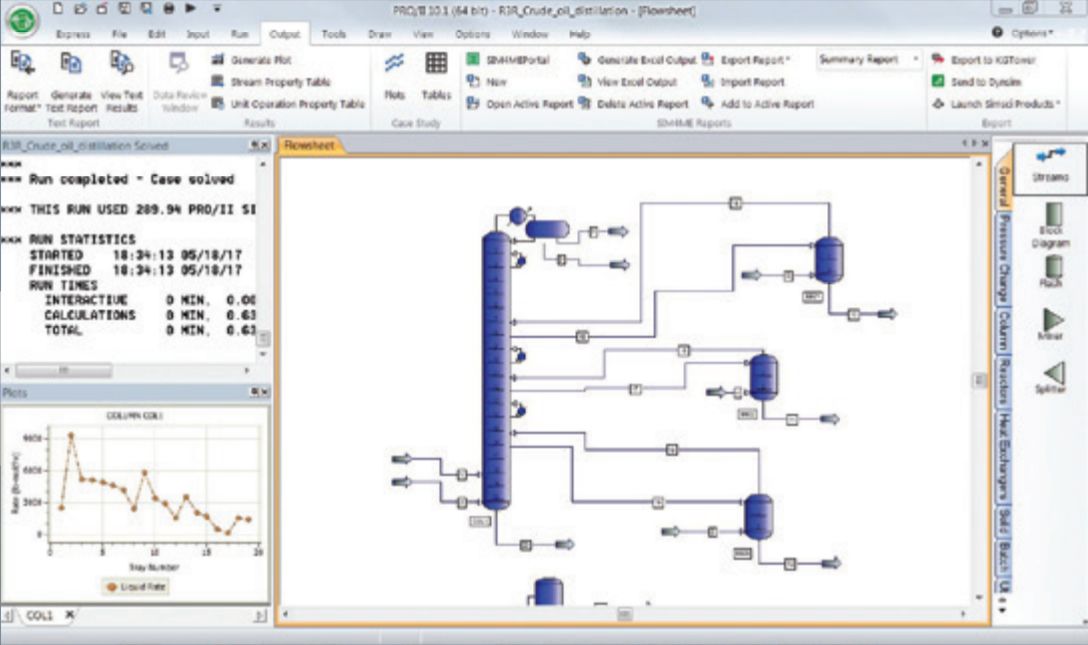Expand Launch Simsci Products dropdown
1088x645 pixels.
click(x=1059, y=103)
